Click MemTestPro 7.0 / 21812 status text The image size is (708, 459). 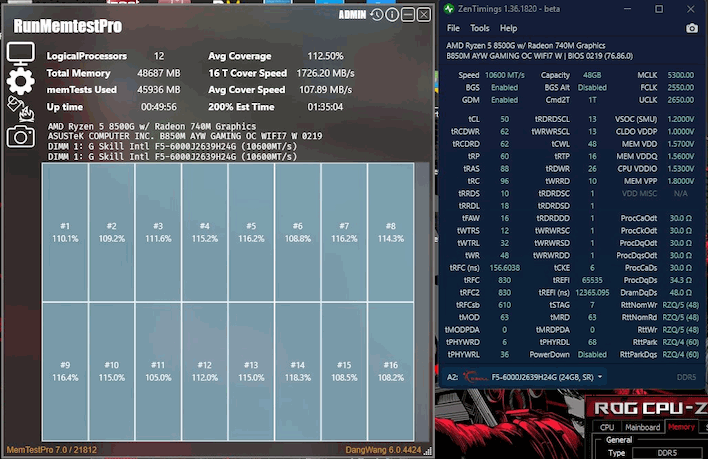click(x=51, y=450)
